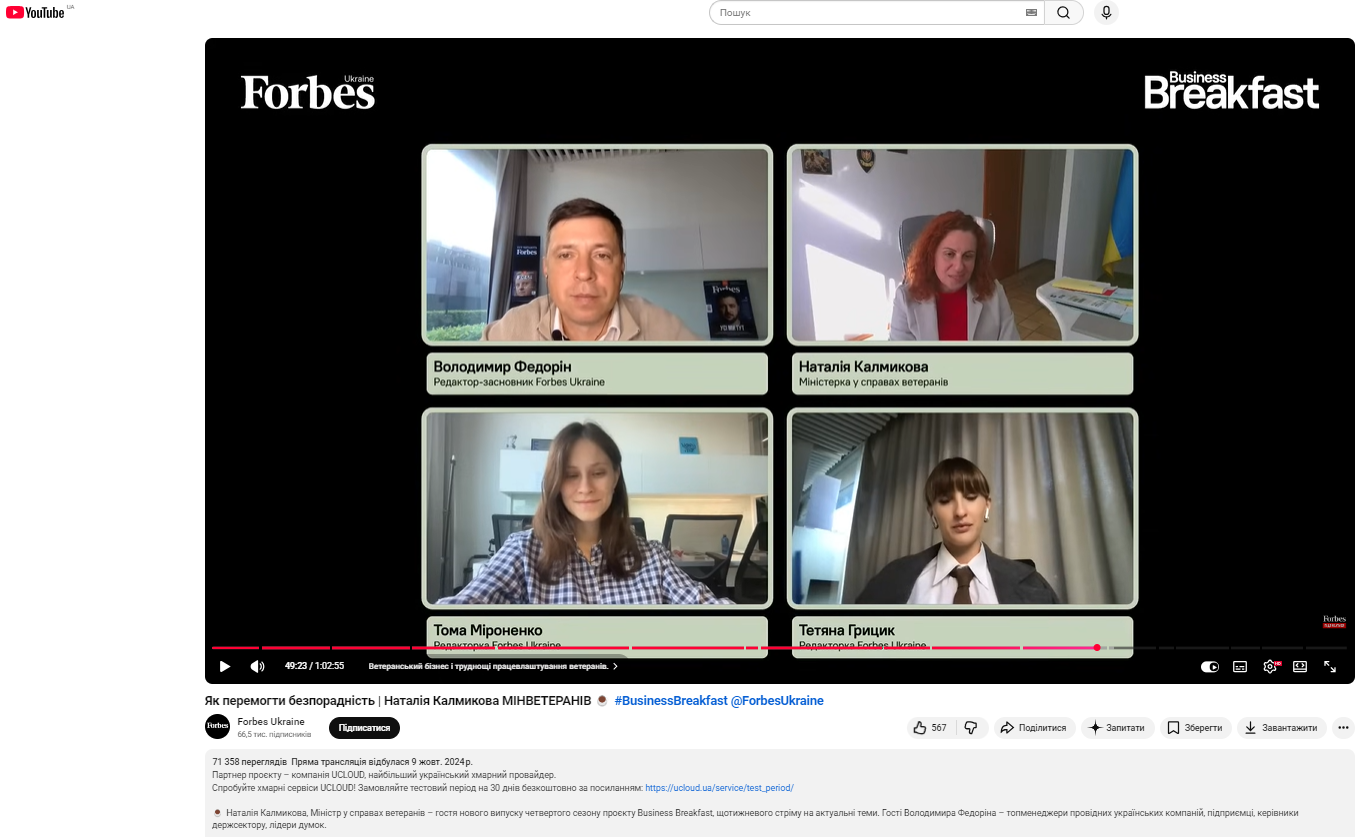The height and width of the screenshot is (837, 1361).
Task: Open player settings gear
Action: (1270, 667)
